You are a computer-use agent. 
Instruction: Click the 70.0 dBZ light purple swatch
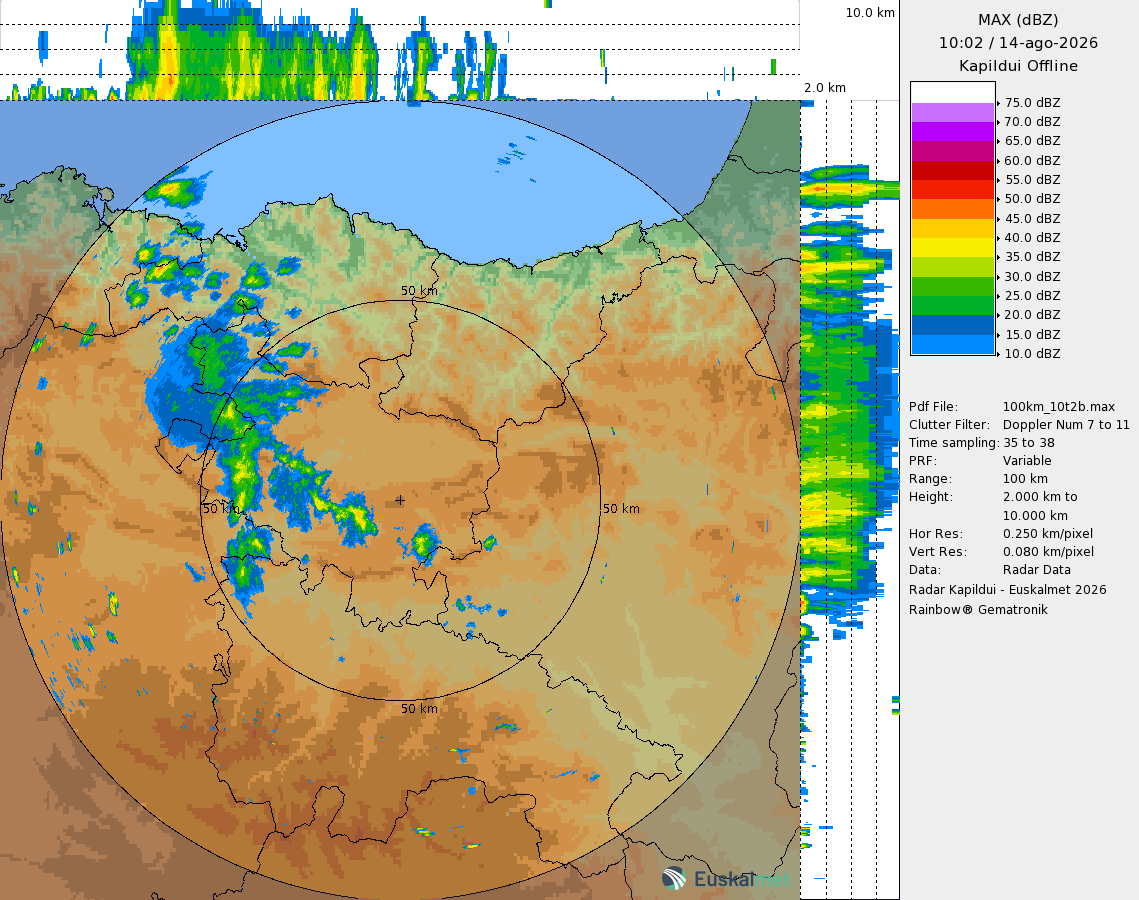tap(952, 113)
